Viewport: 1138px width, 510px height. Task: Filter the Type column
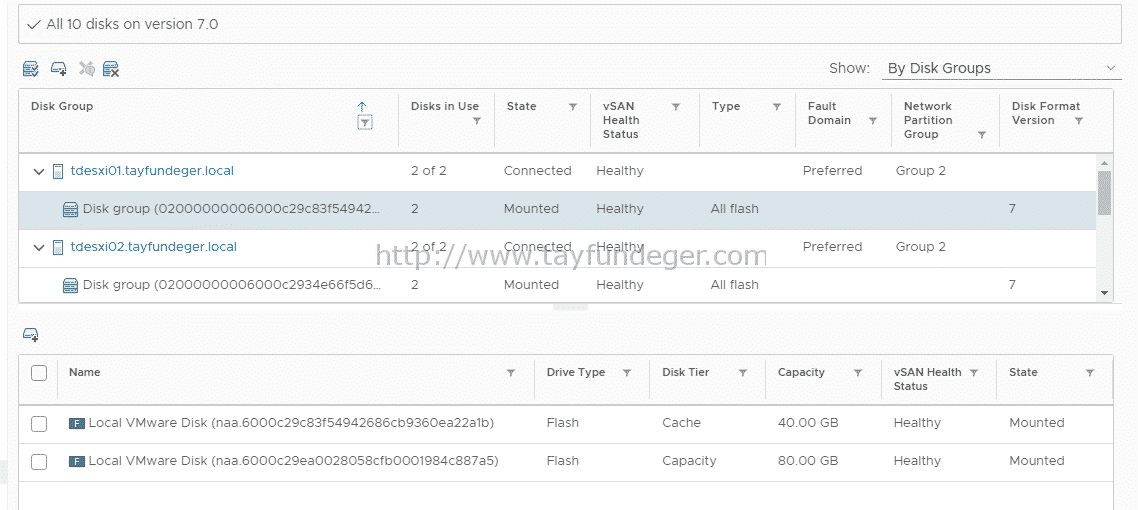pos(777,107)
